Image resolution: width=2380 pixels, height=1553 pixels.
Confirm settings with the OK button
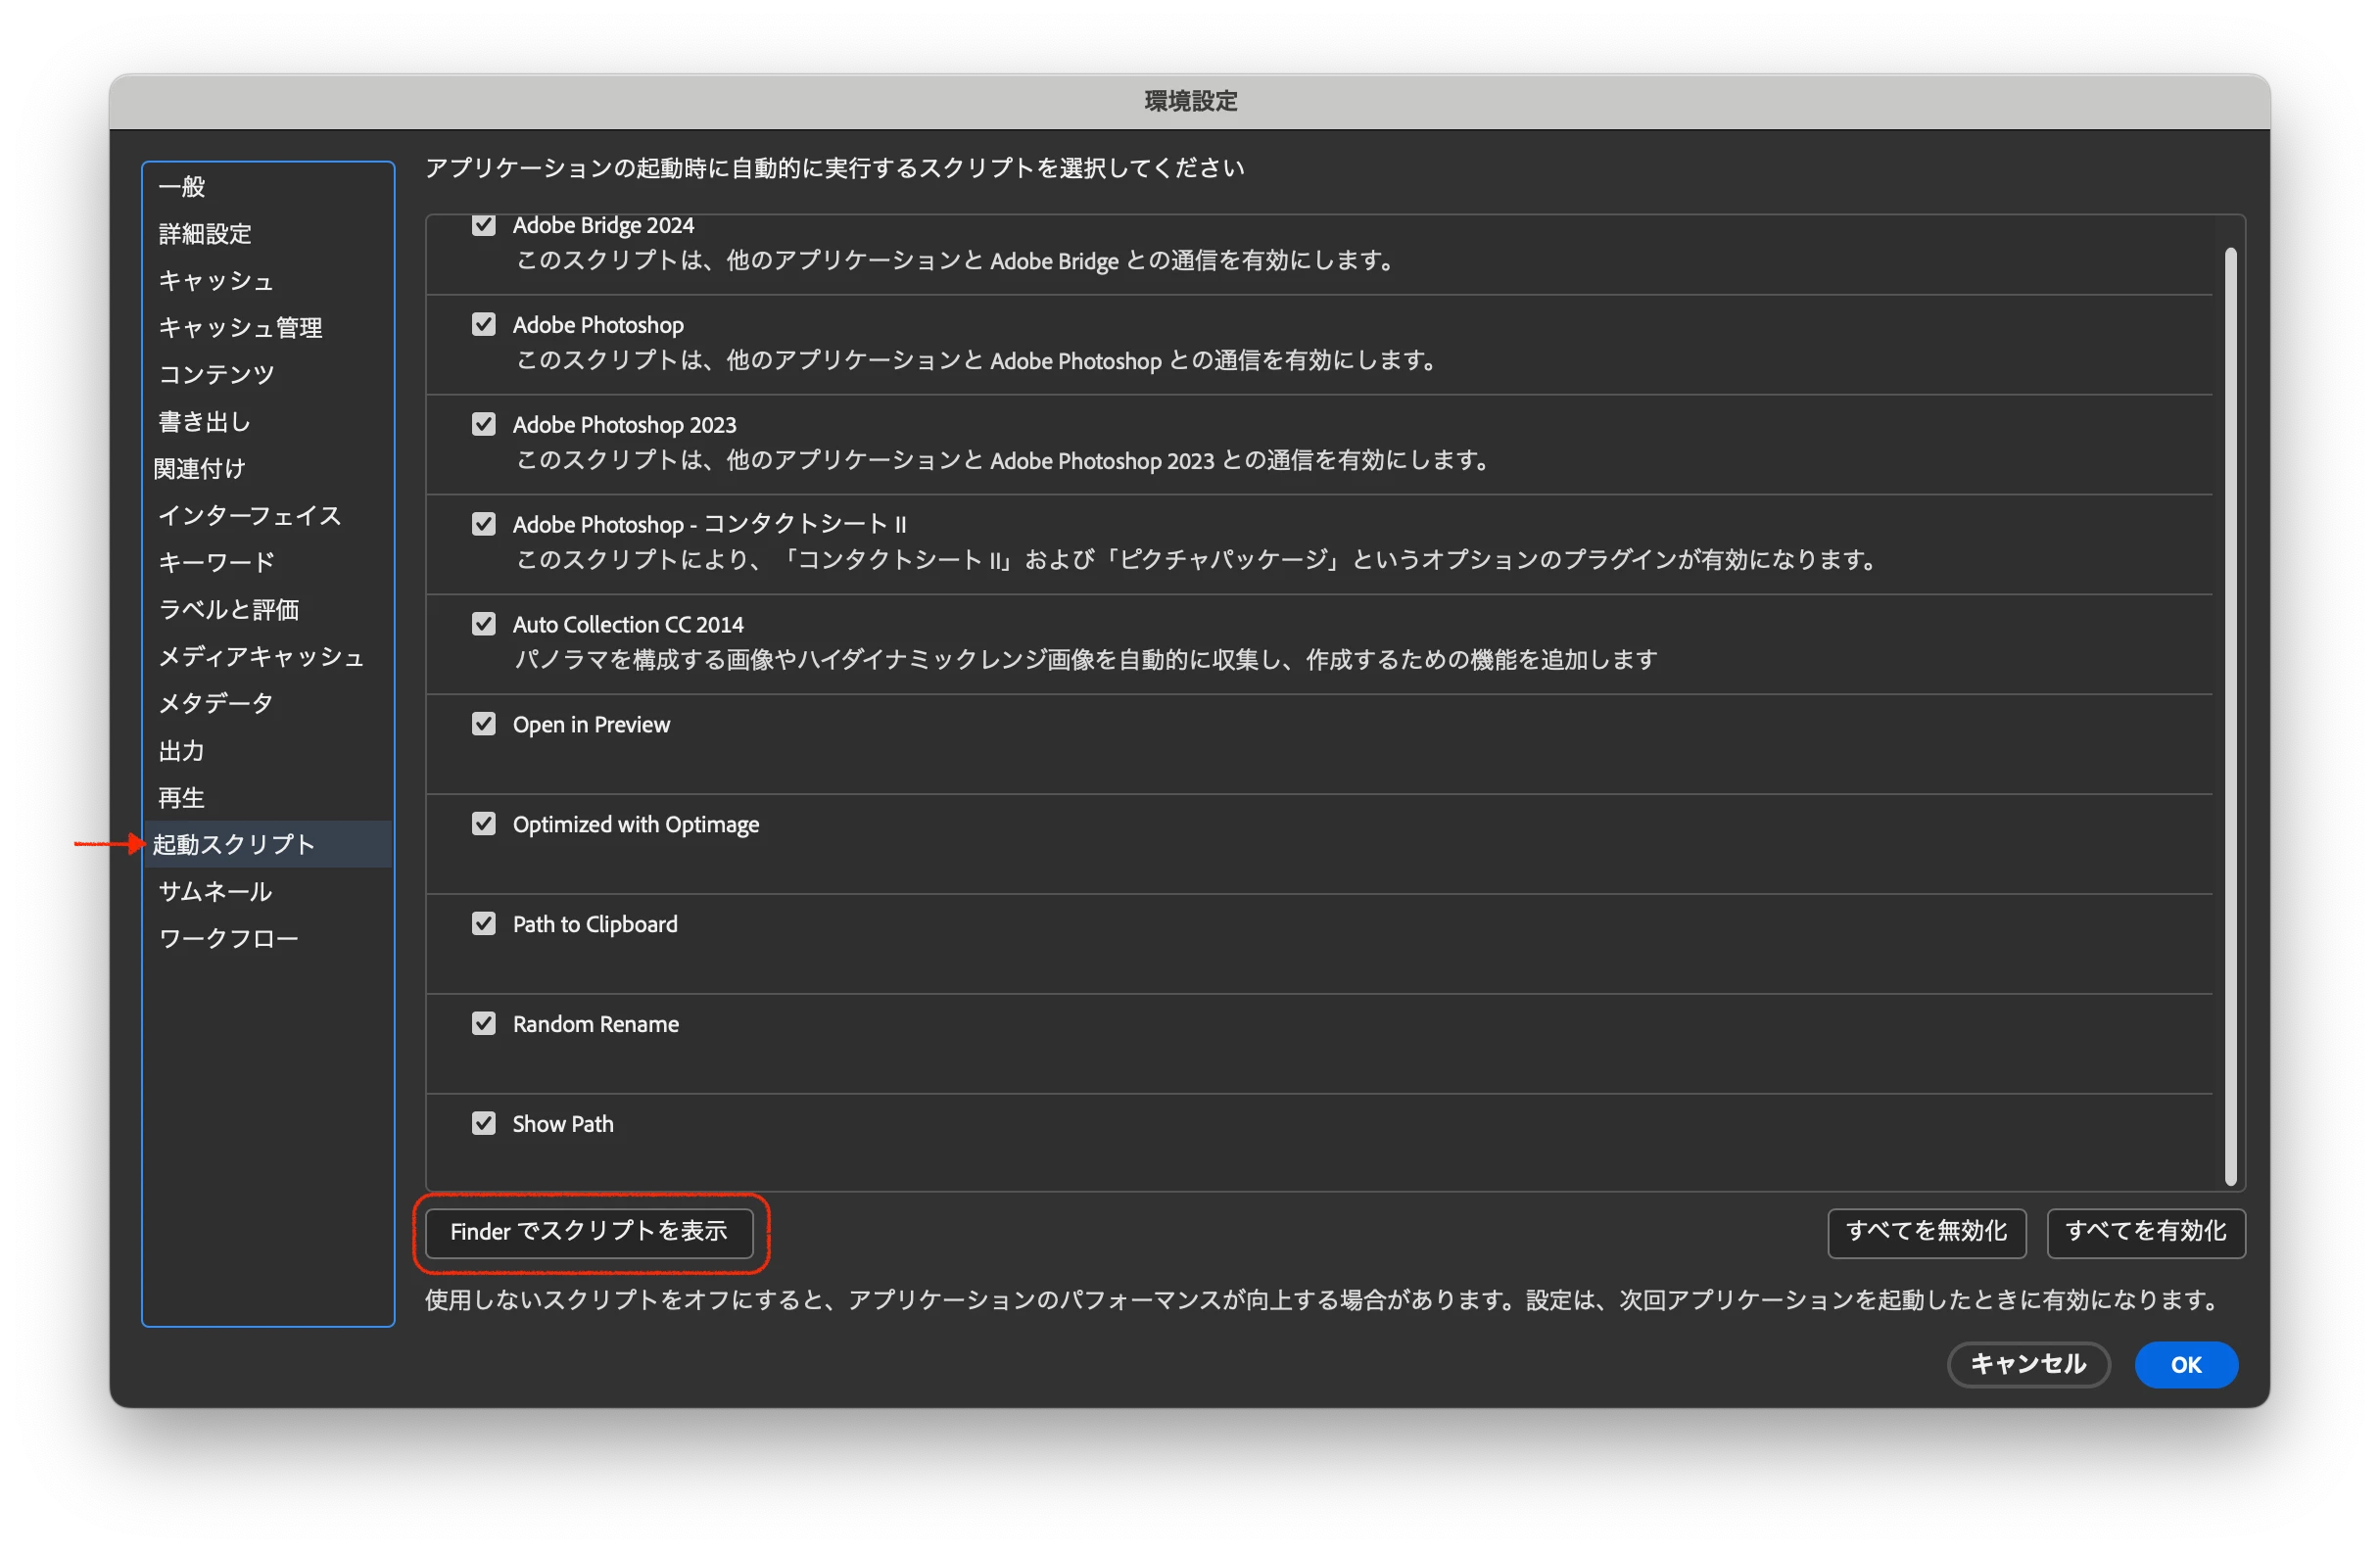(2185, 1365)
